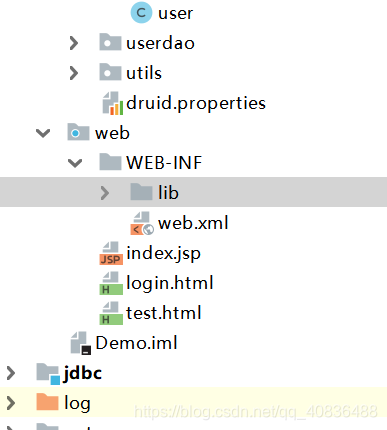This screenshot has width=387, height=430.
Task: Click the Demo.iml module file icon
Action: 80,343
